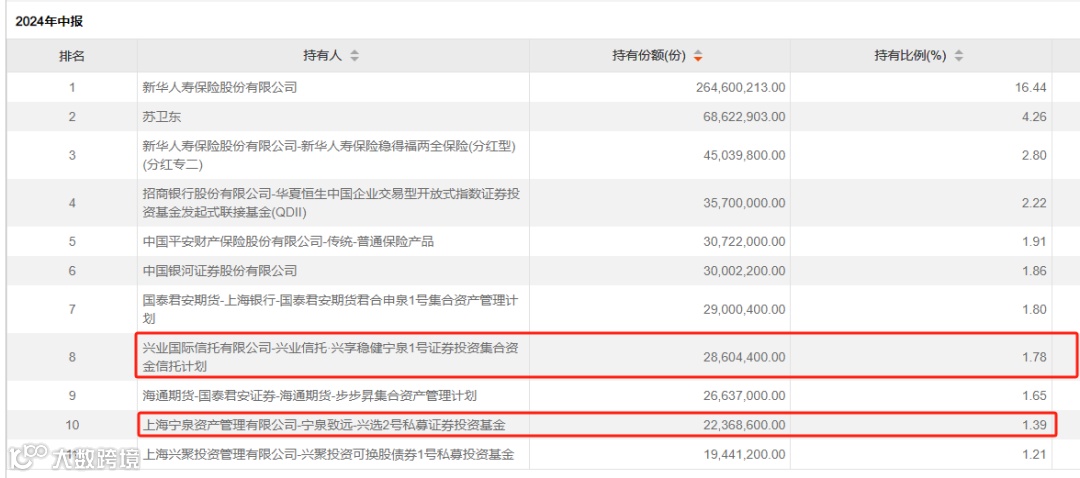Select shares value 30,002,200.00
This screenshot has width=1080, height=478.
pos(744,270)
